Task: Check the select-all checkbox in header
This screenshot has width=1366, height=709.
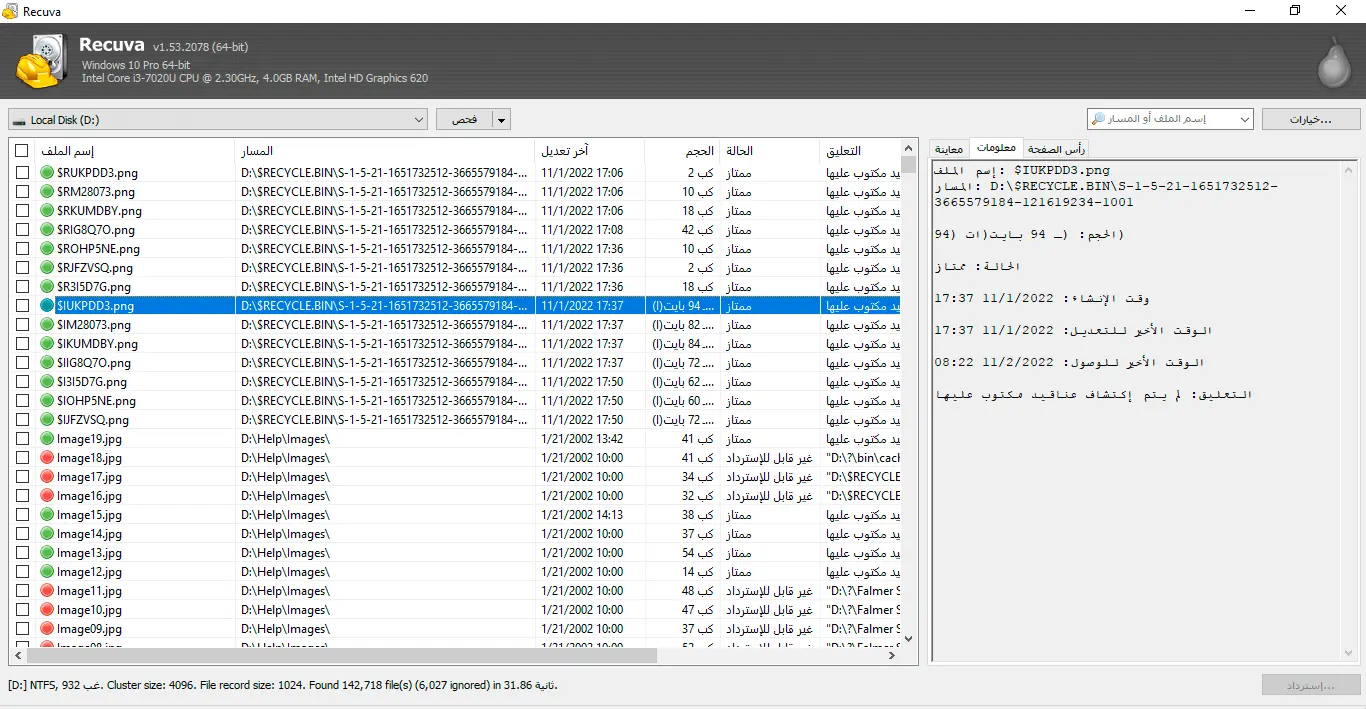Action: coord(22,151)
